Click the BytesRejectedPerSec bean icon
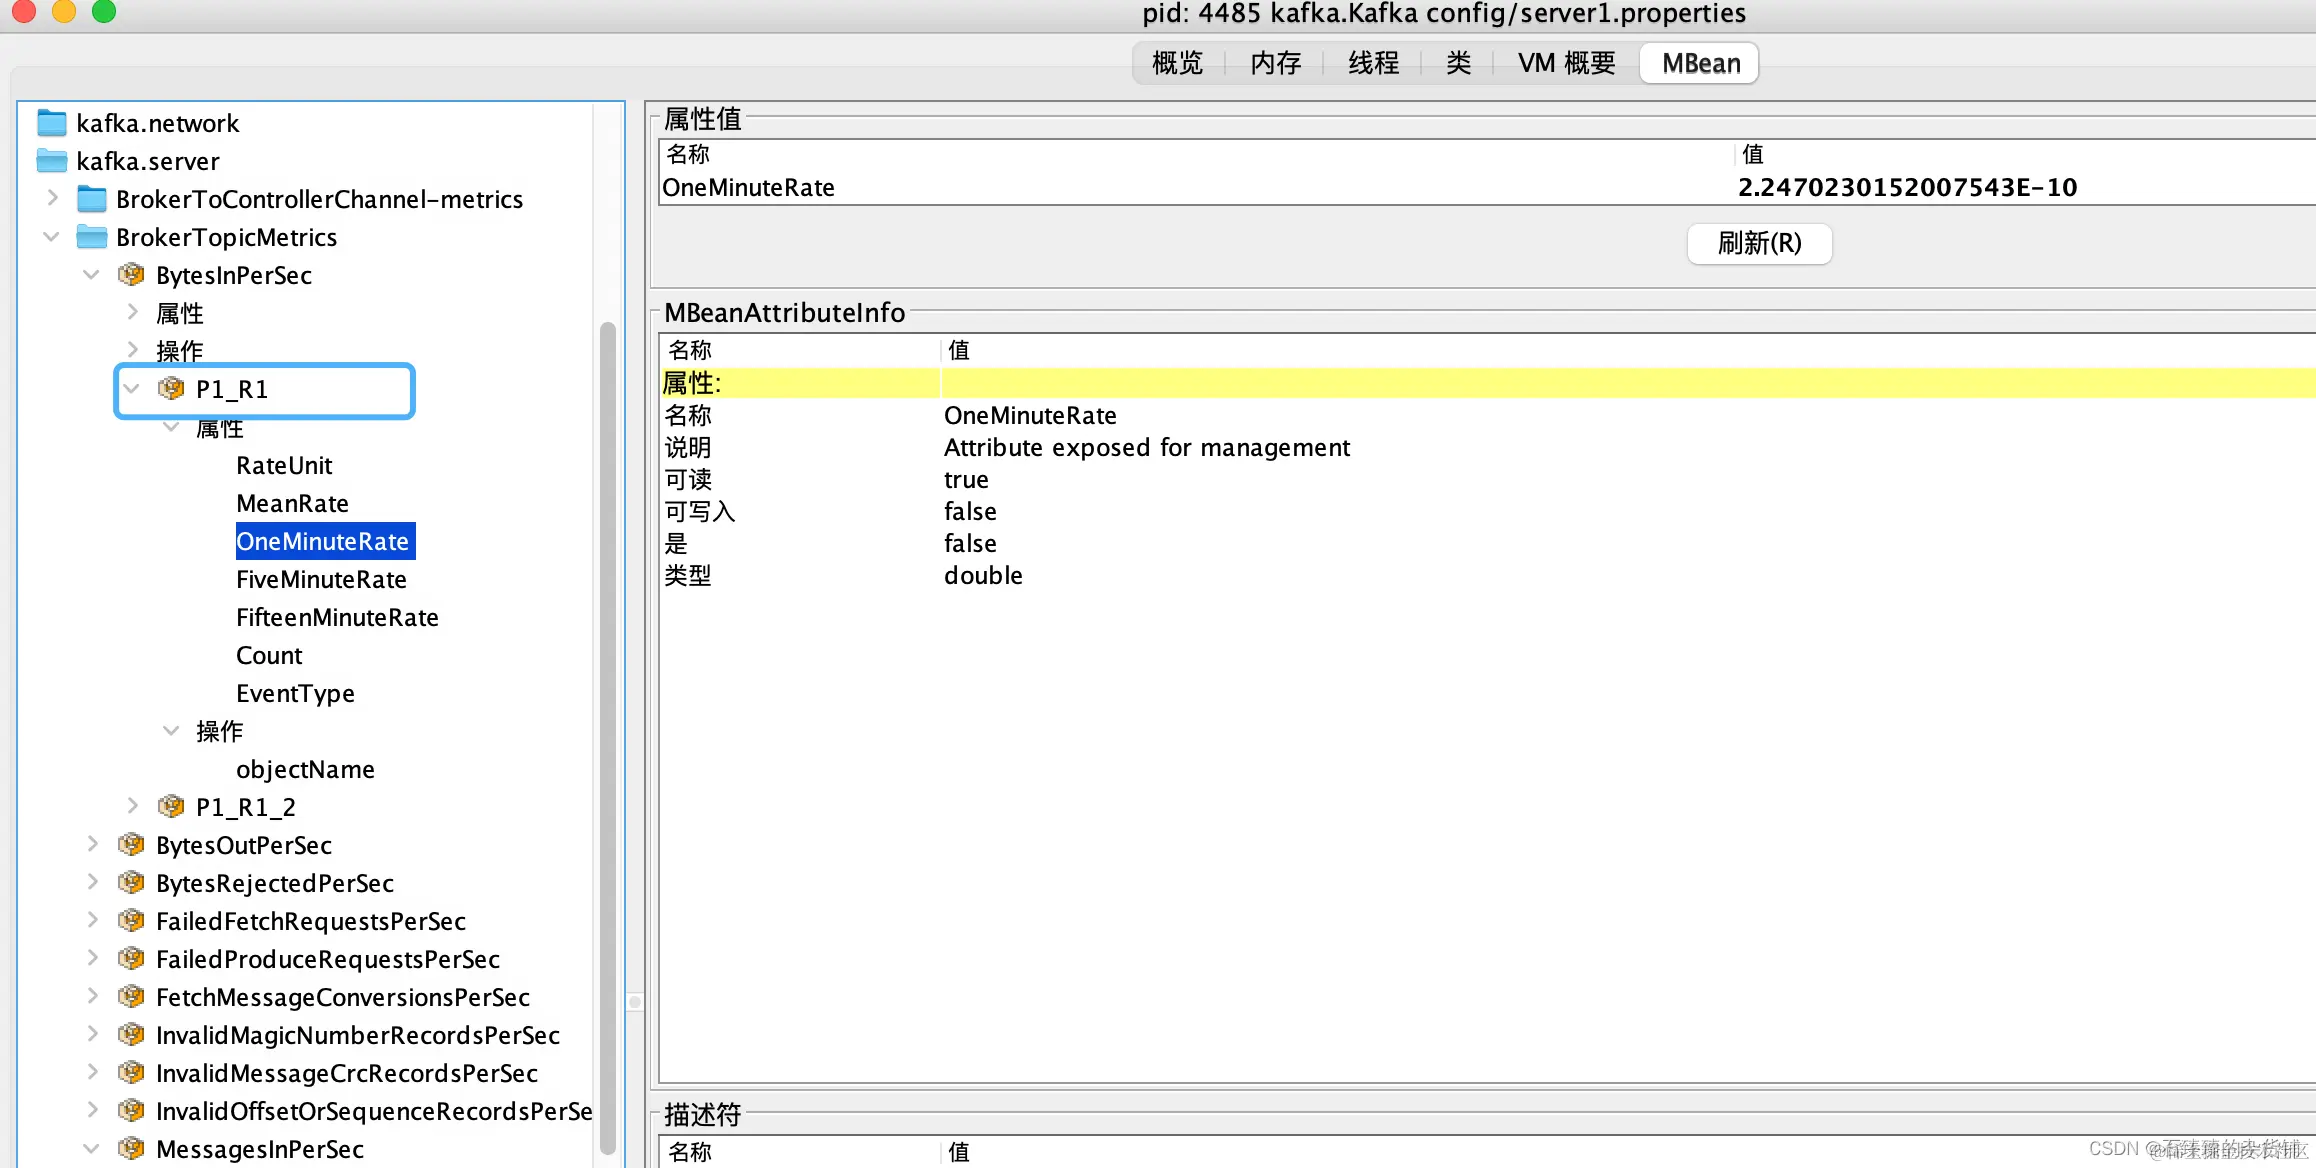This screenshot has height=1168, width=2316. coord(131,883)
